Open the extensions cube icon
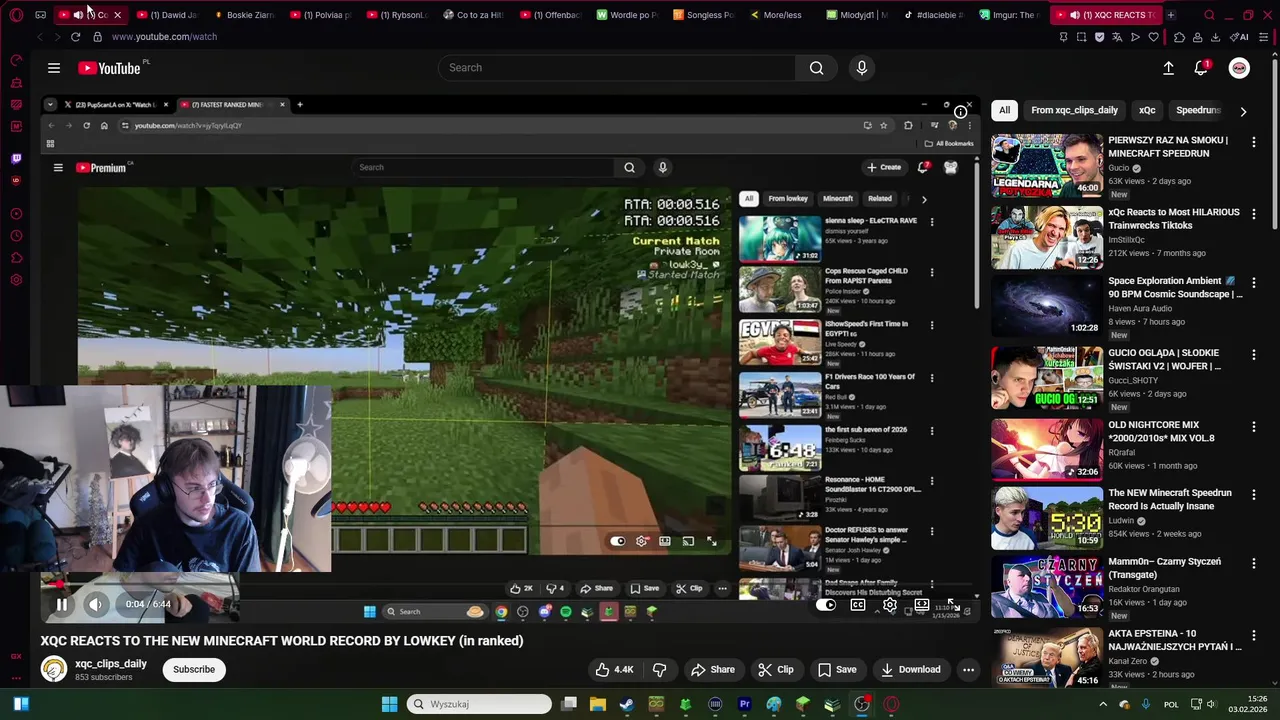This screenshot has height=720, width=1280. coord(1179,37)
